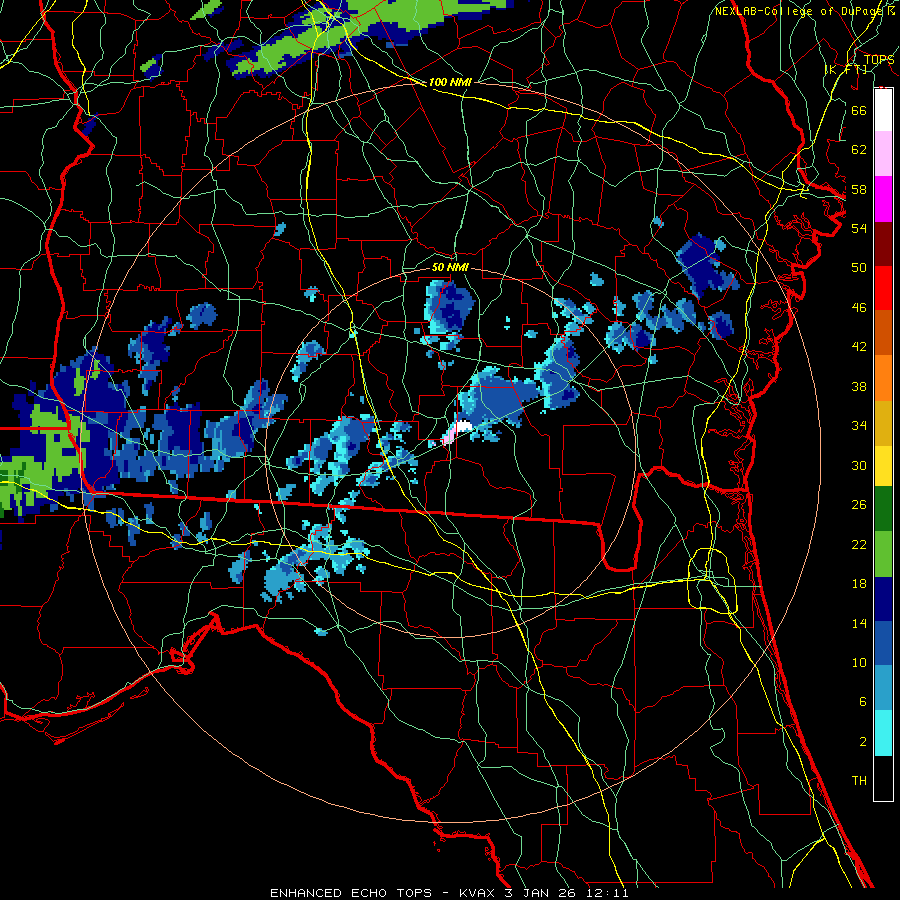Click the bright orange legend swatch

tap(883, 377)
